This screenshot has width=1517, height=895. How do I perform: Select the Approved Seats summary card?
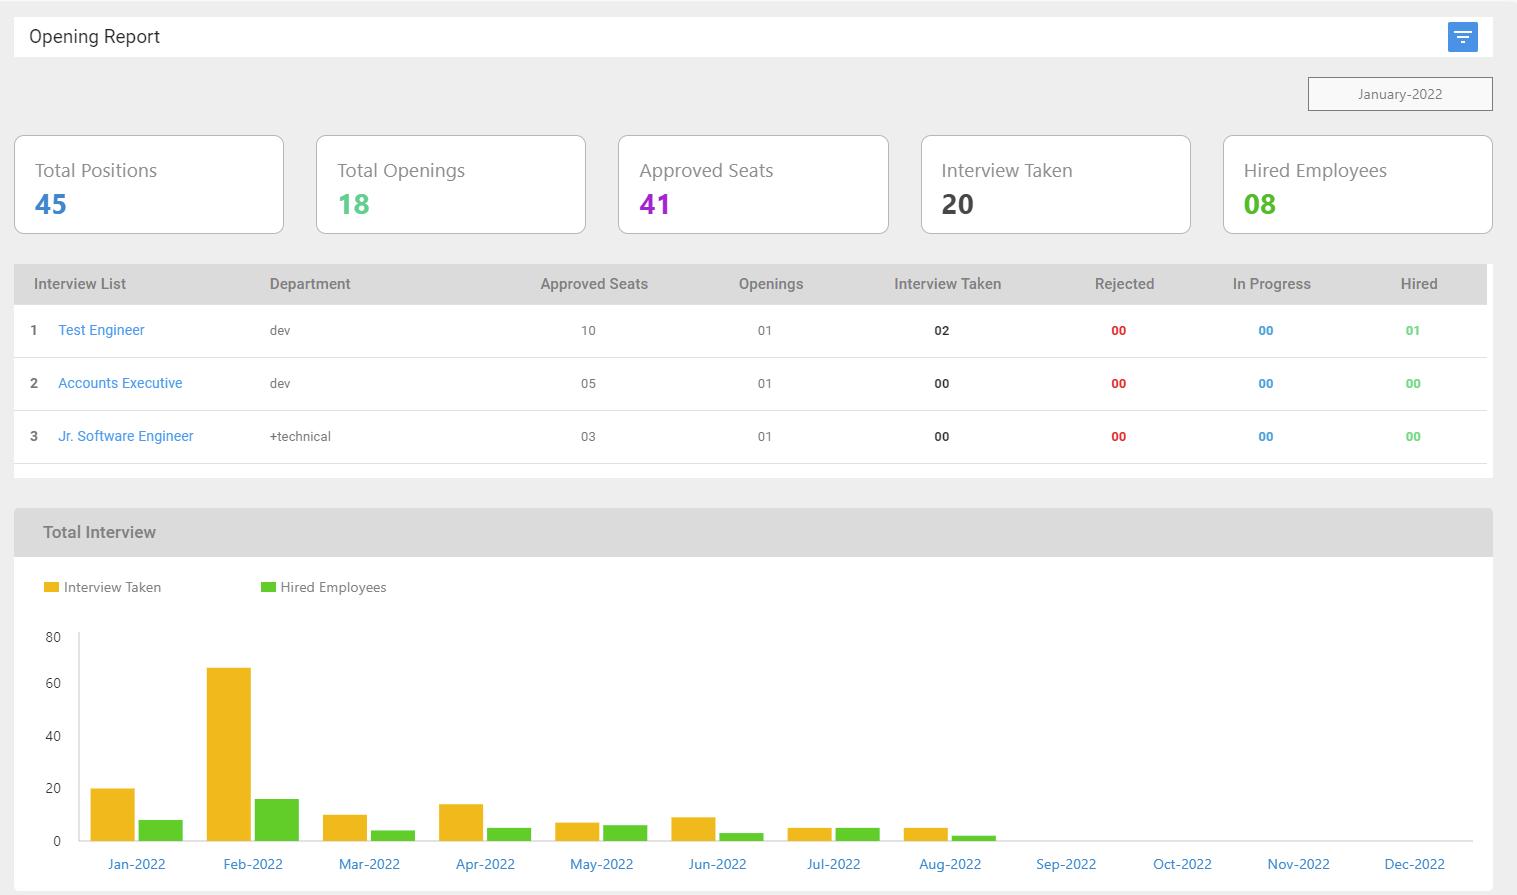point(753,185)
